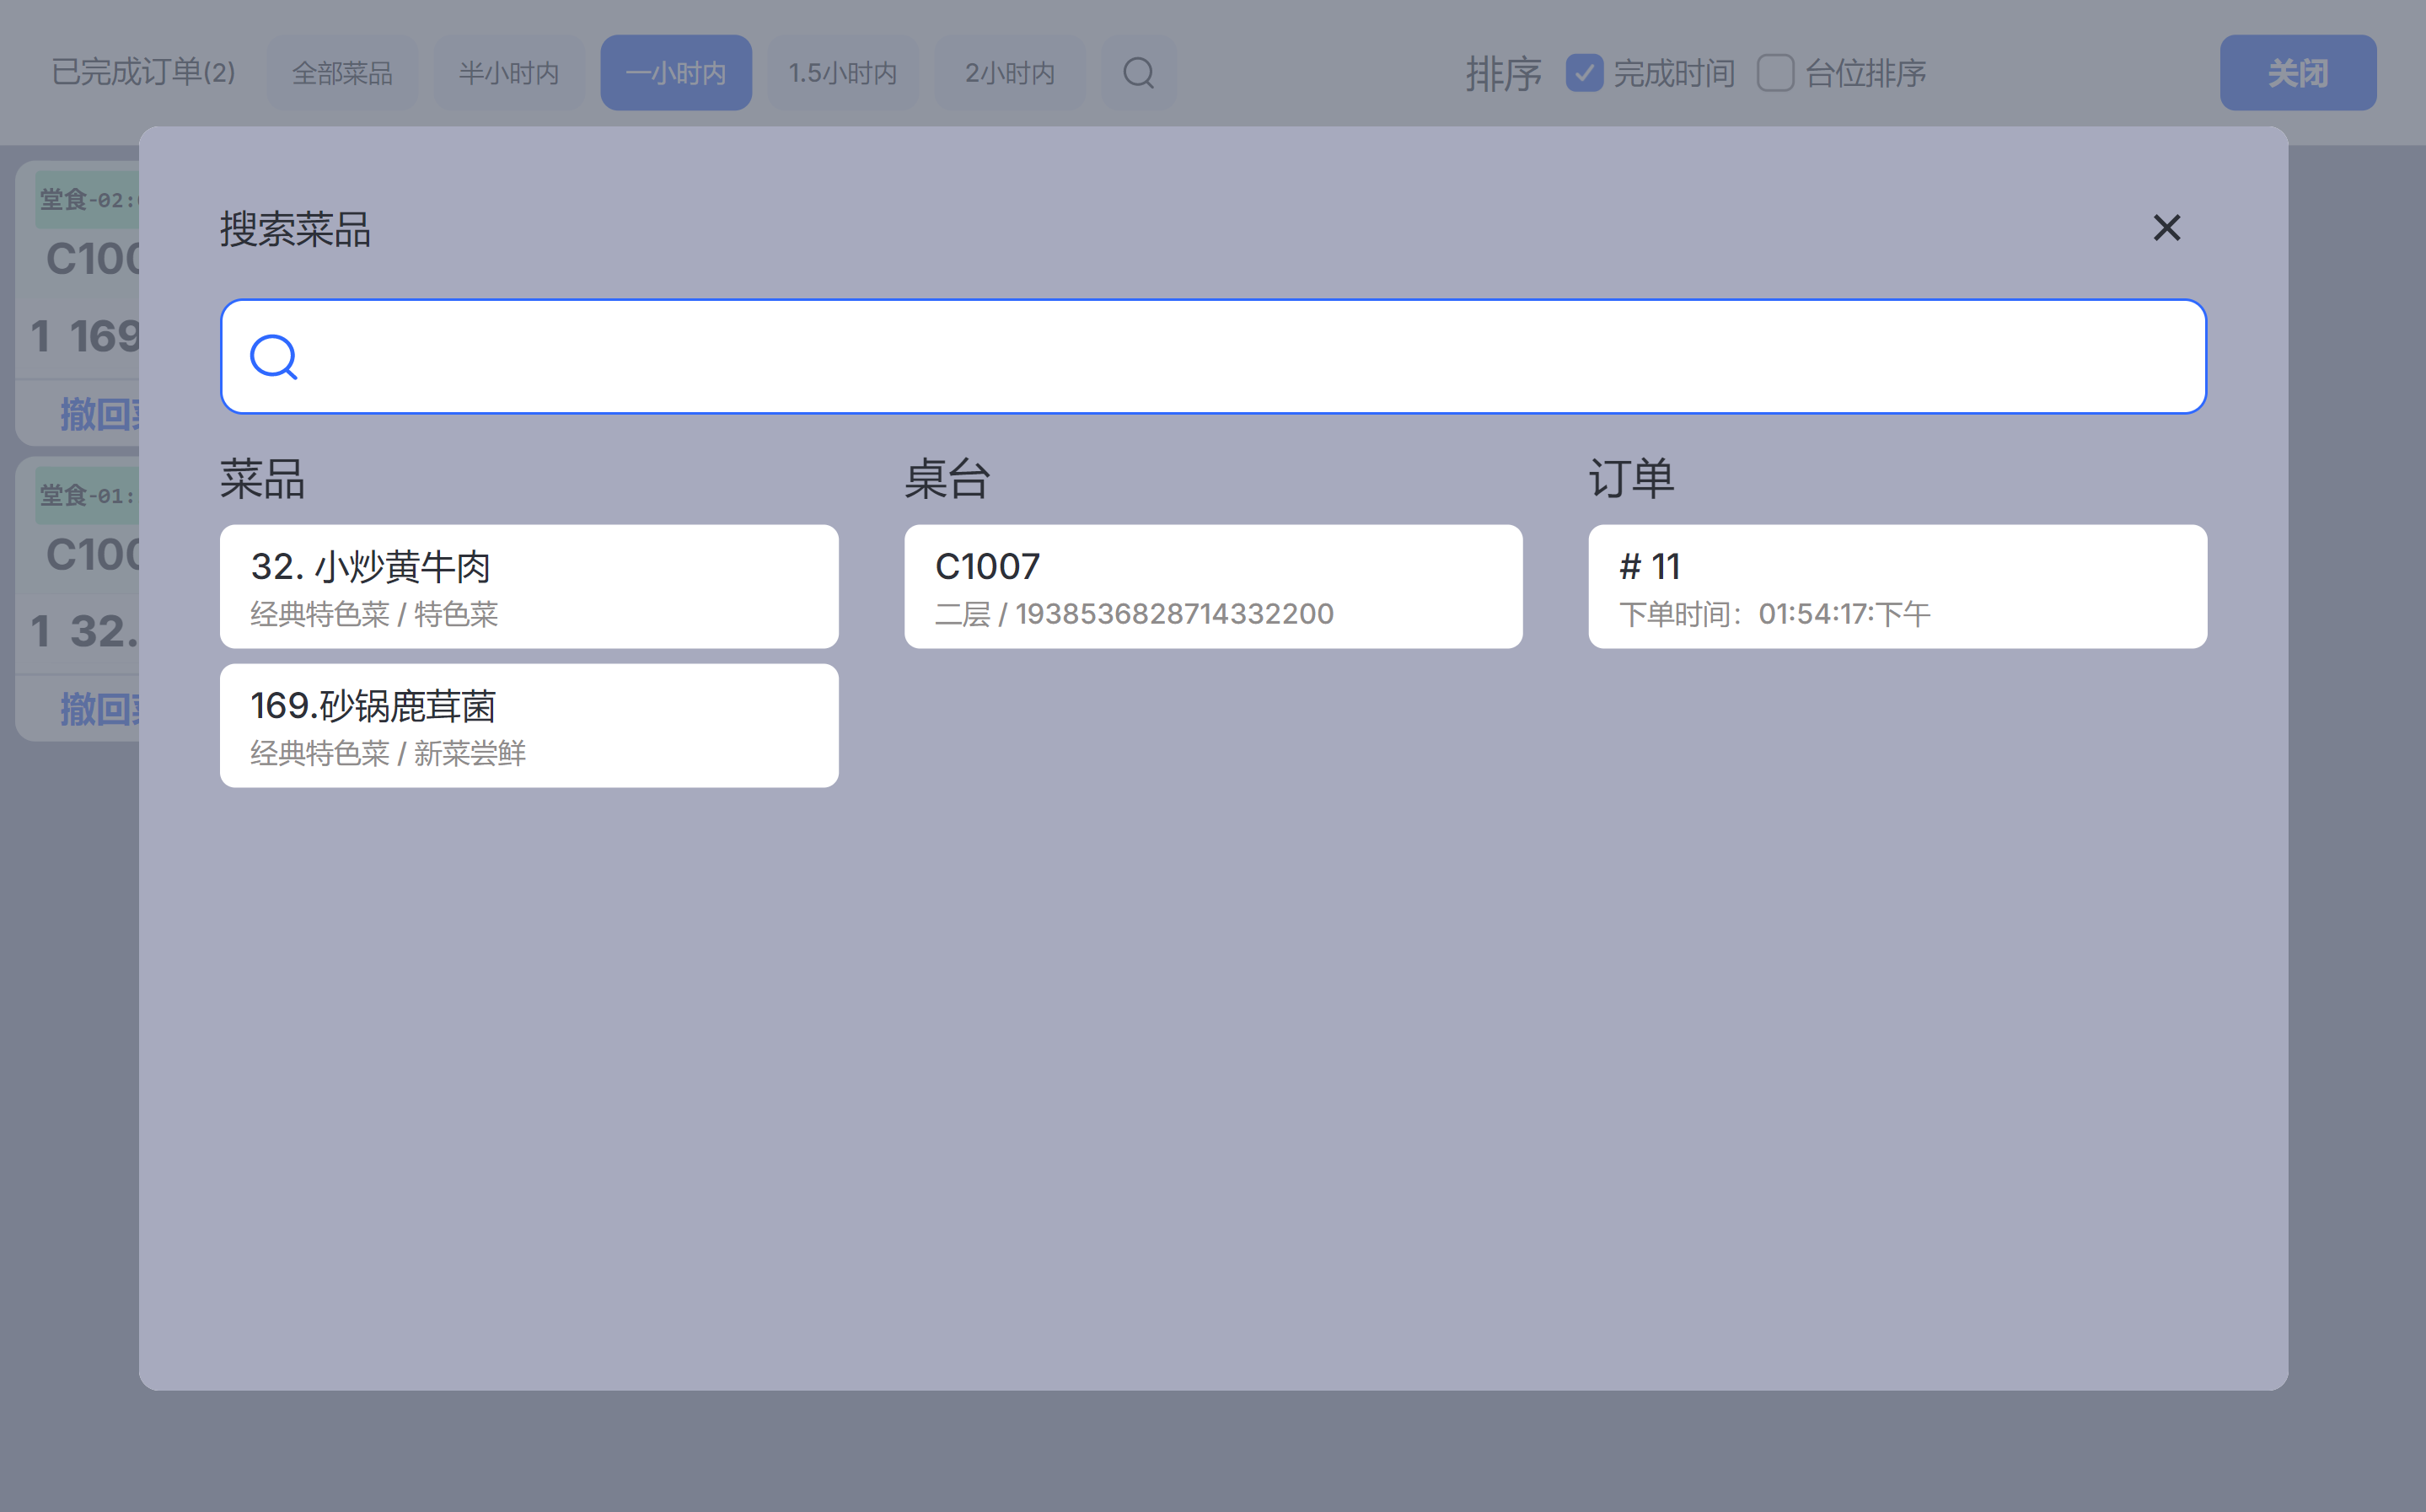Open order # 11 result
Screen dimensions: 2426x1512
click(1897, 587)
